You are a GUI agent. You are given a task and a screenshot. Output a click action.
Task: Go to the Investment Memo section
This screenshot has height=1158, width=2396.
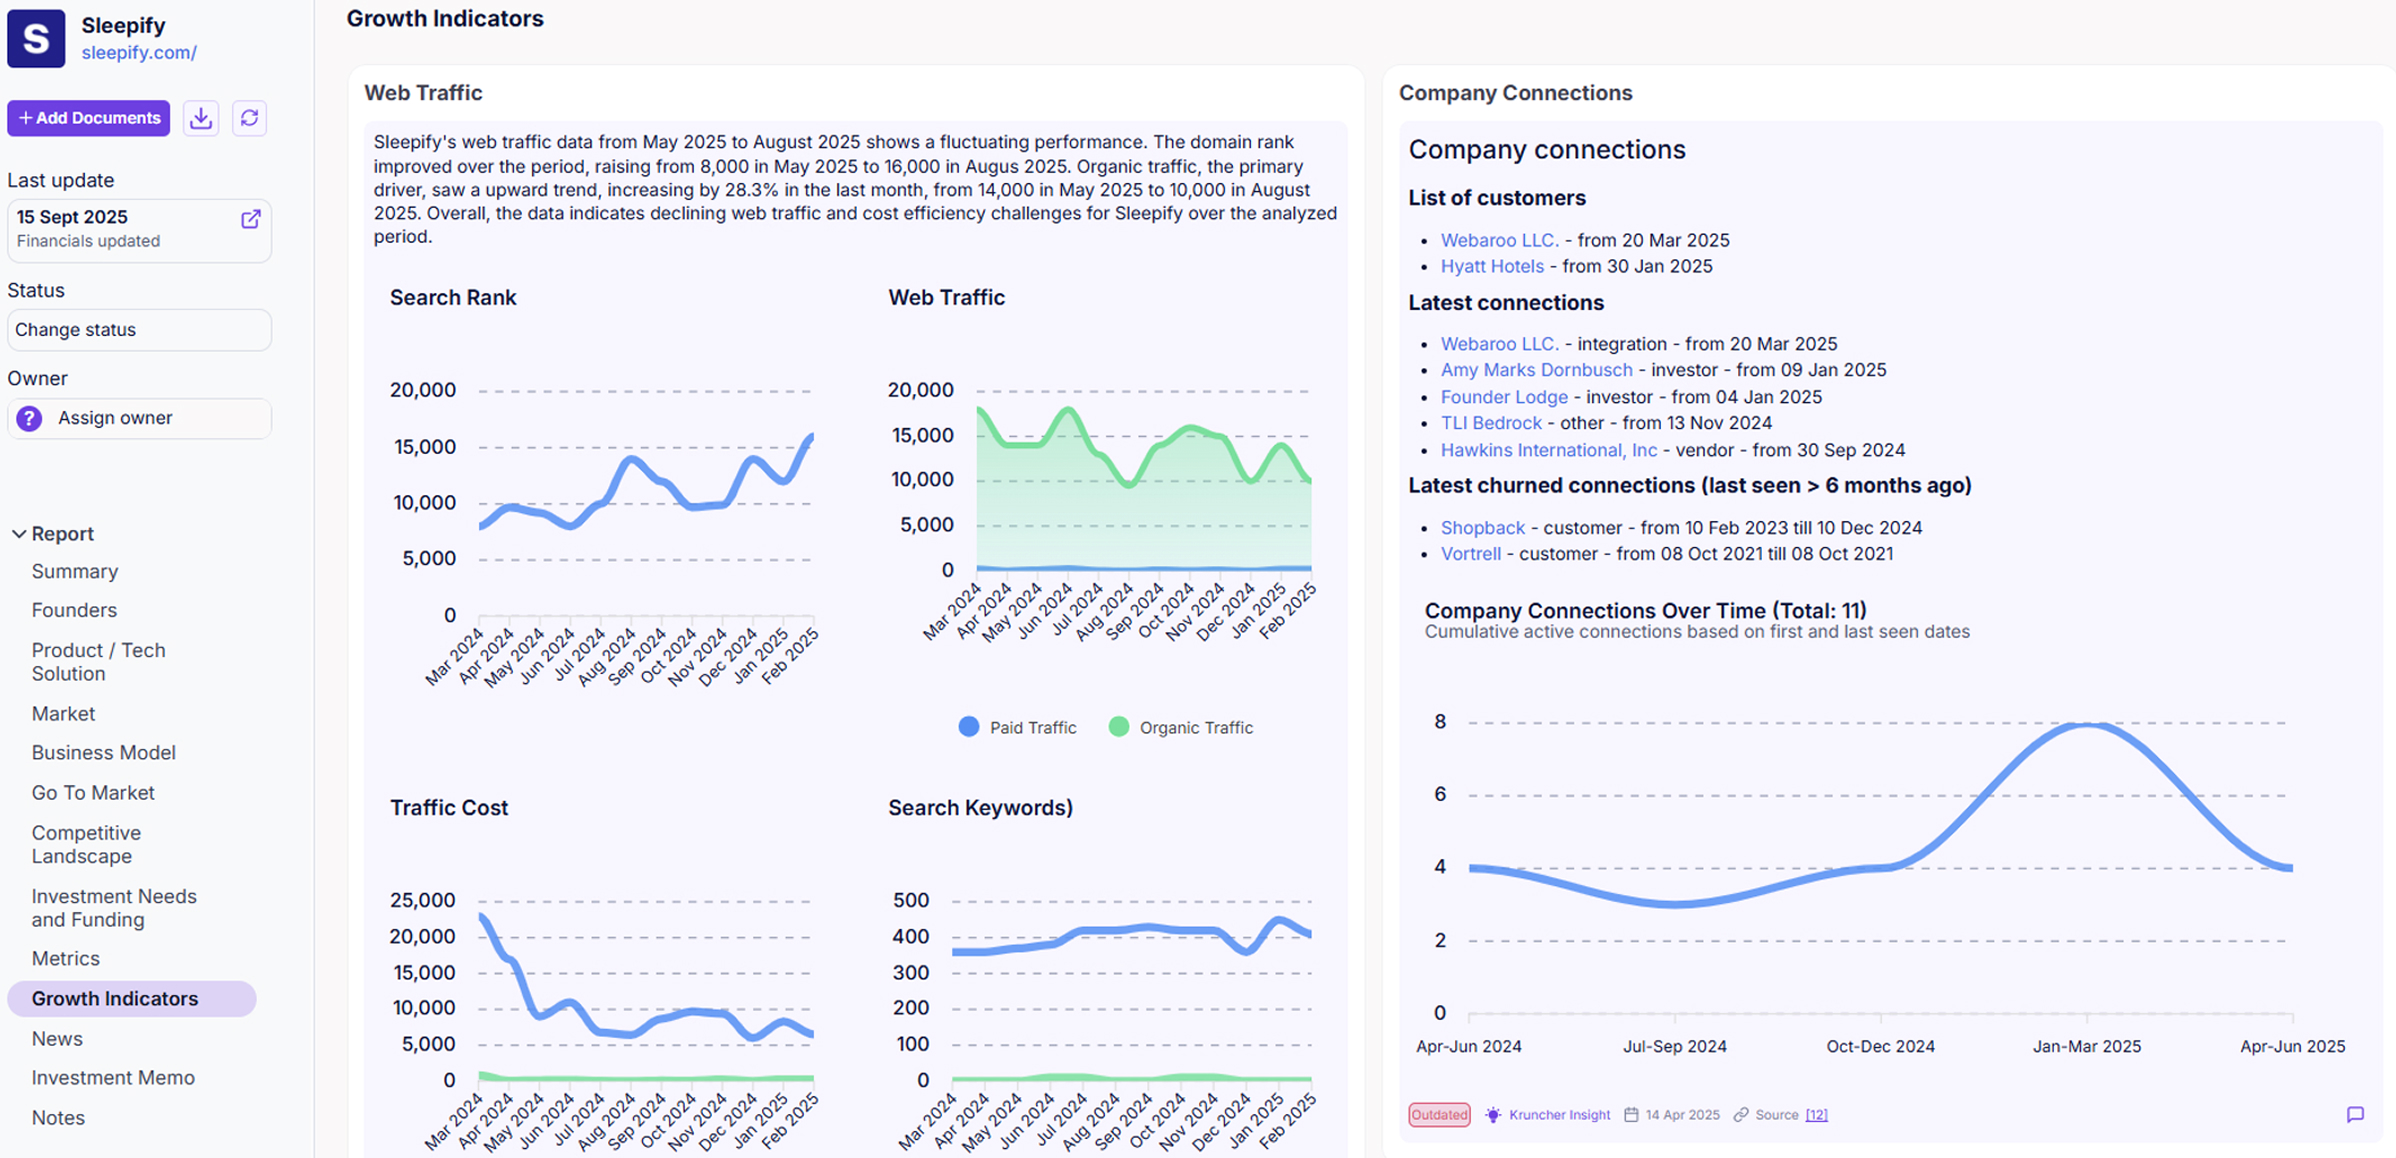pos(113,1078)
